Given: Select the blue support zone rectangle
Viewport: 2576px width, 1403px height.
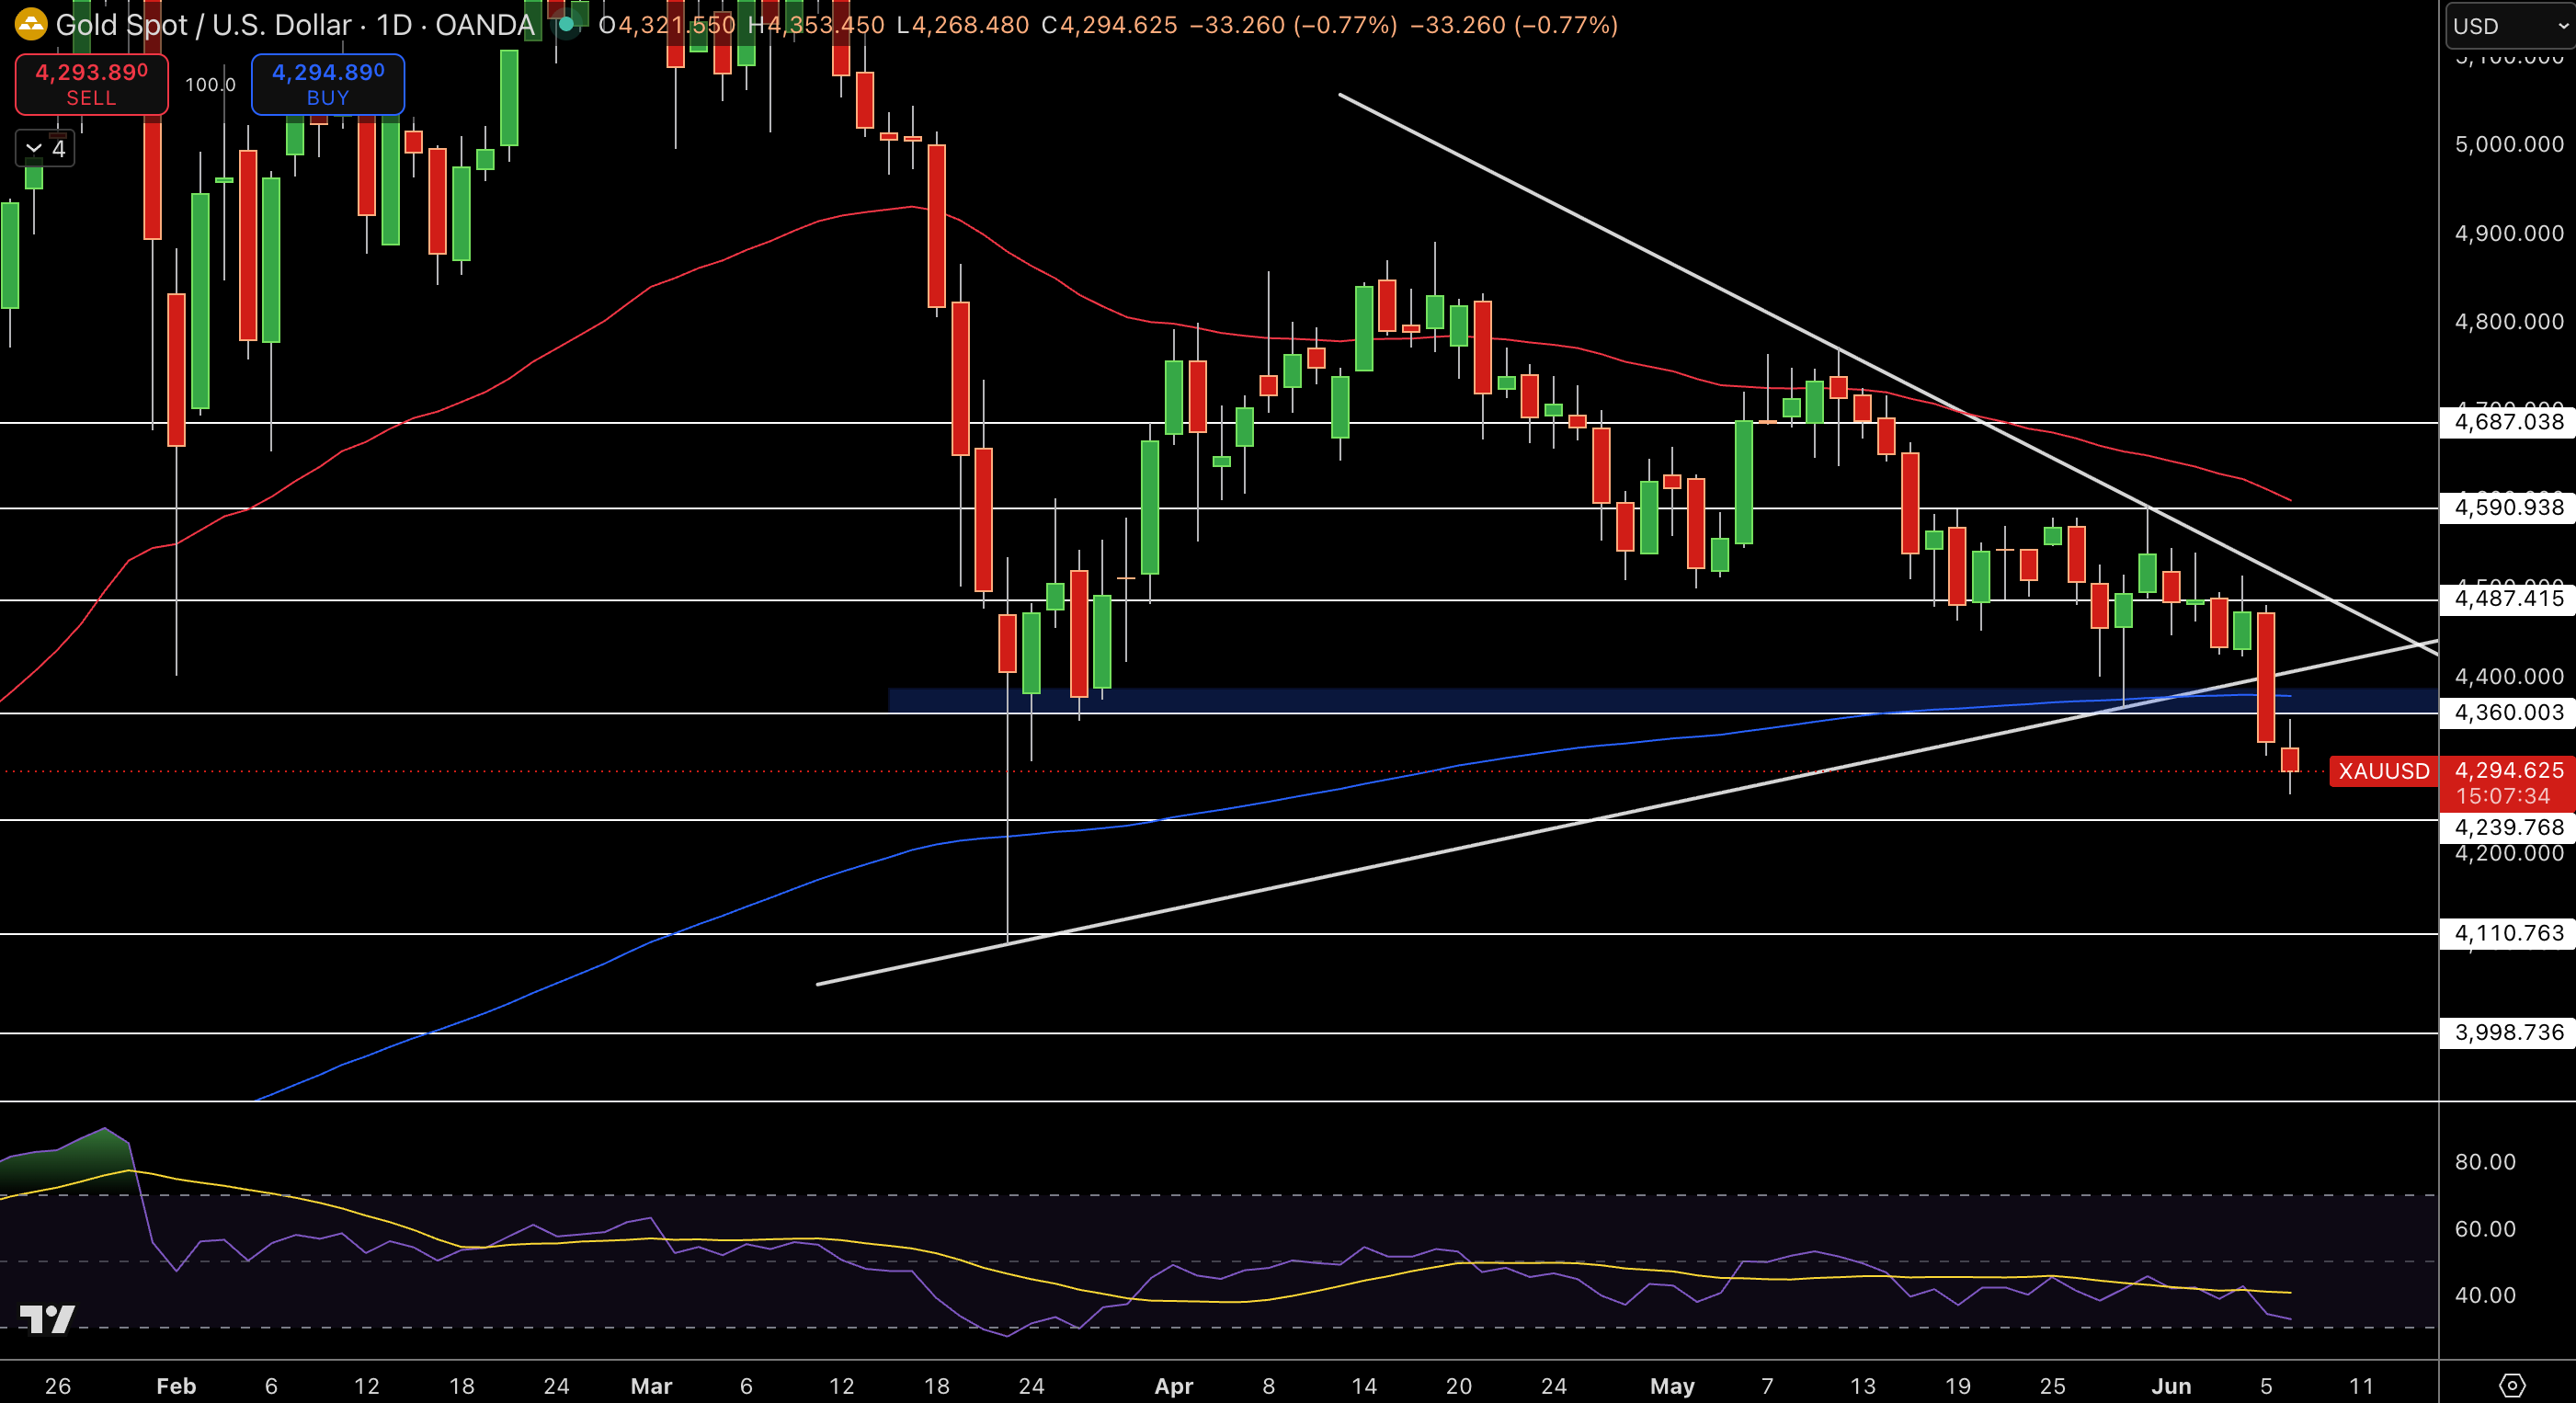Looking at the screenshot, I should coord(1662,700).
